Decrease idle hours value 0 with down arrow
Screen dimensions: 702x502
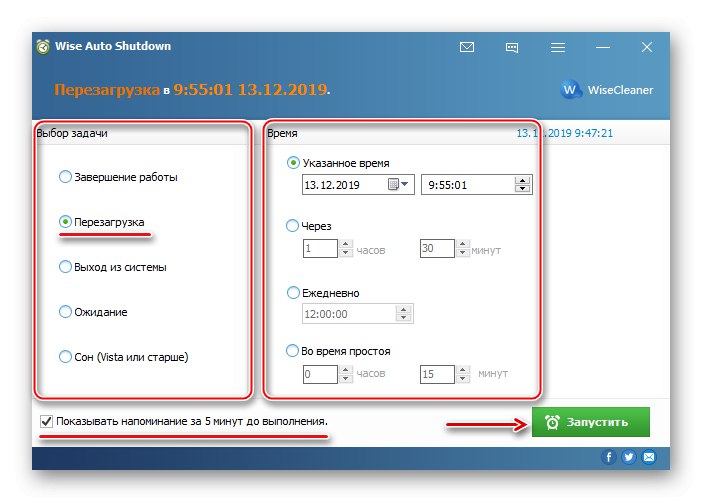(x=345, y=378)
